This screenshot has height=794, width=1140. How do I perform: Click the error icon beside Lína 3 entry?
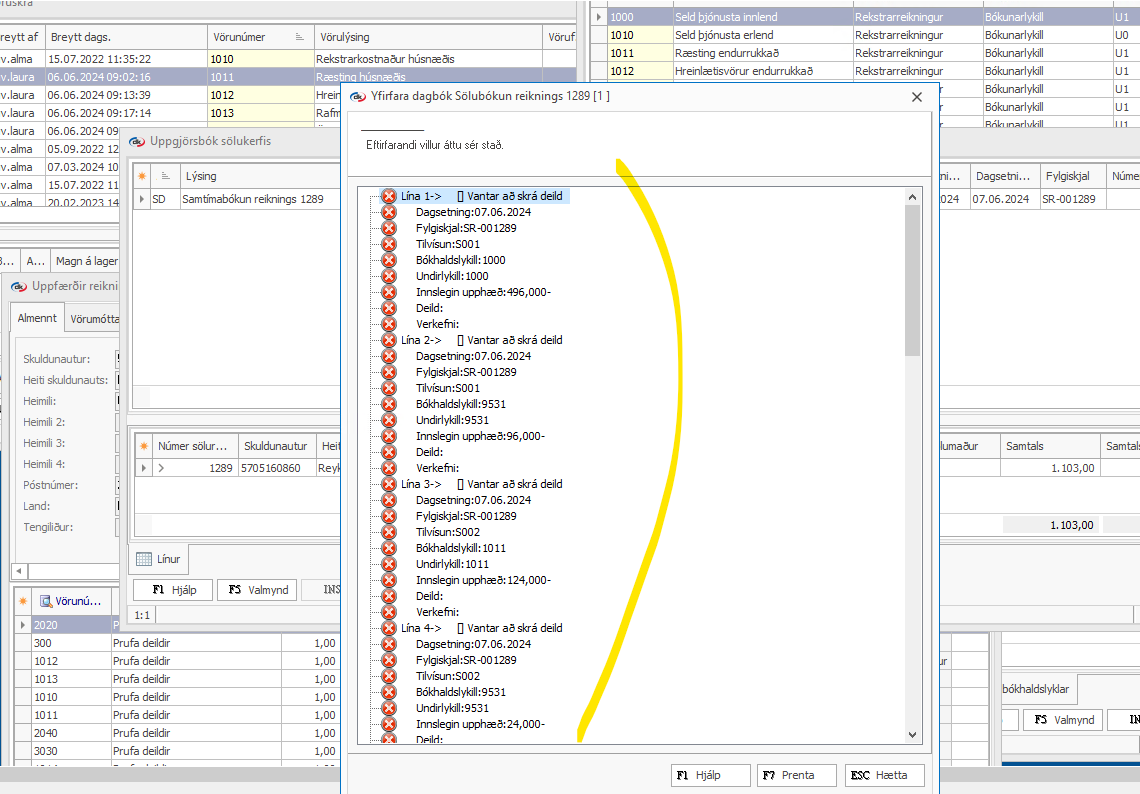pos(389,484)
